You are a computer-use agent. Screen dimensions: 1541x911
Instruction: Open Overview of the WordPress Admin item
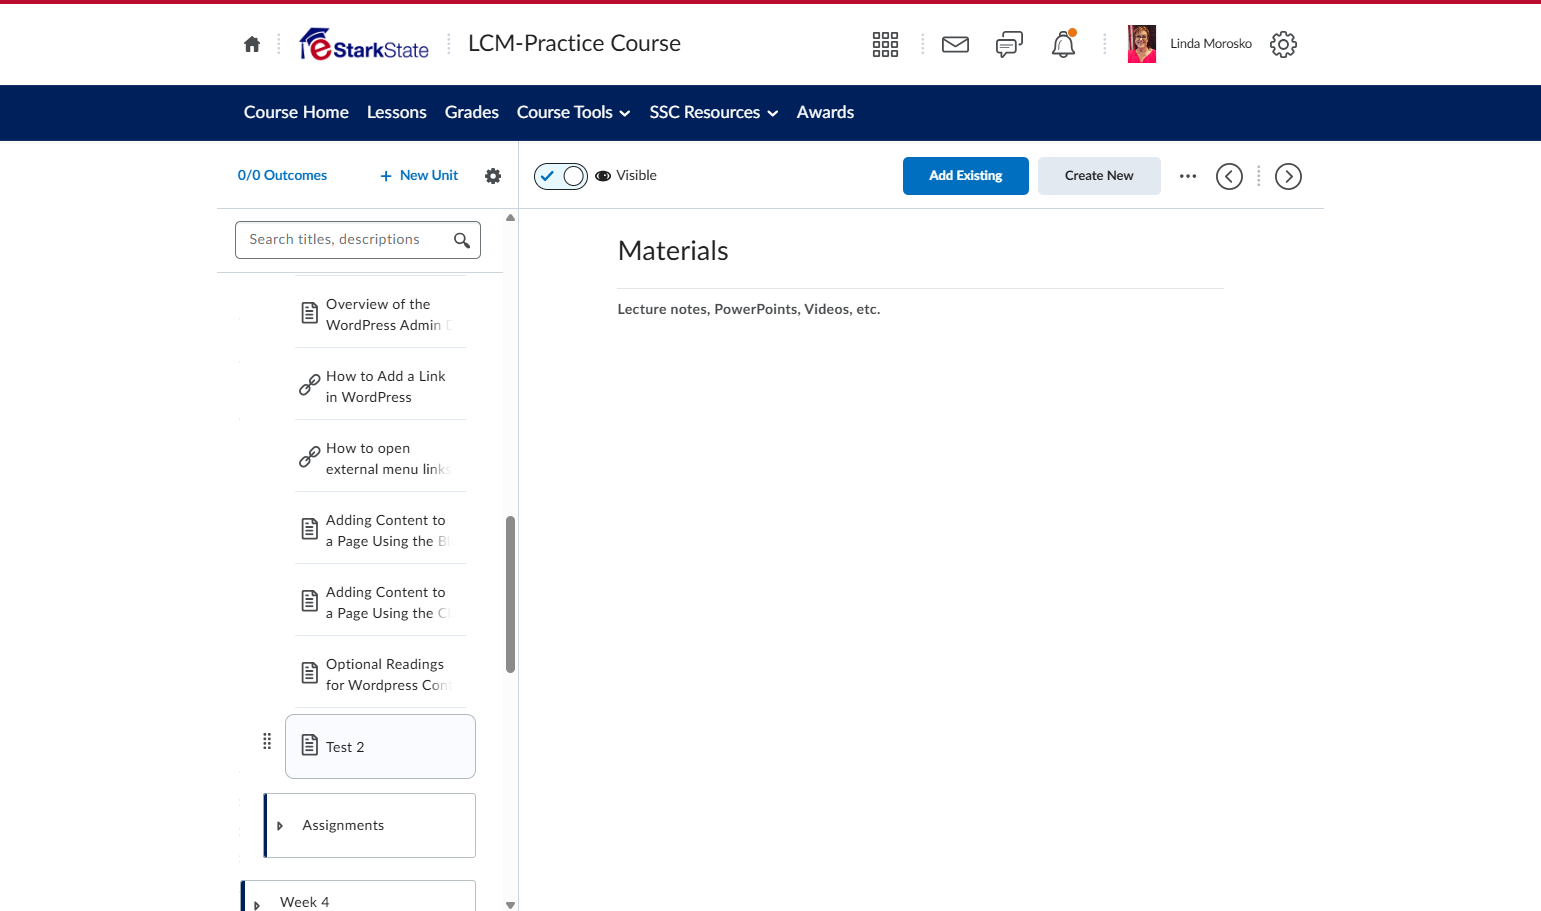point(380,314)
